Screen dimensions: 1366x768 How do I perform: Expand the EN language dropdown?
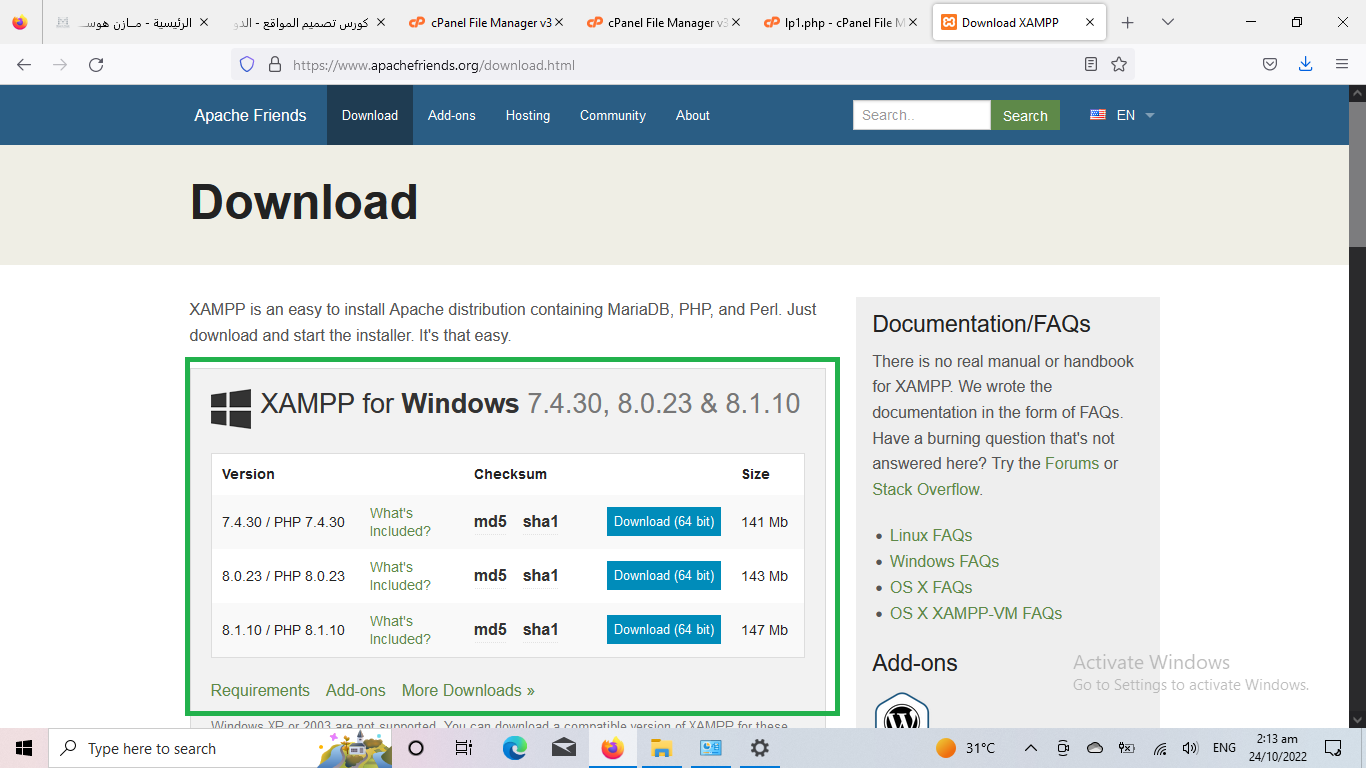pyautogui.click(x=1123, y=115)
